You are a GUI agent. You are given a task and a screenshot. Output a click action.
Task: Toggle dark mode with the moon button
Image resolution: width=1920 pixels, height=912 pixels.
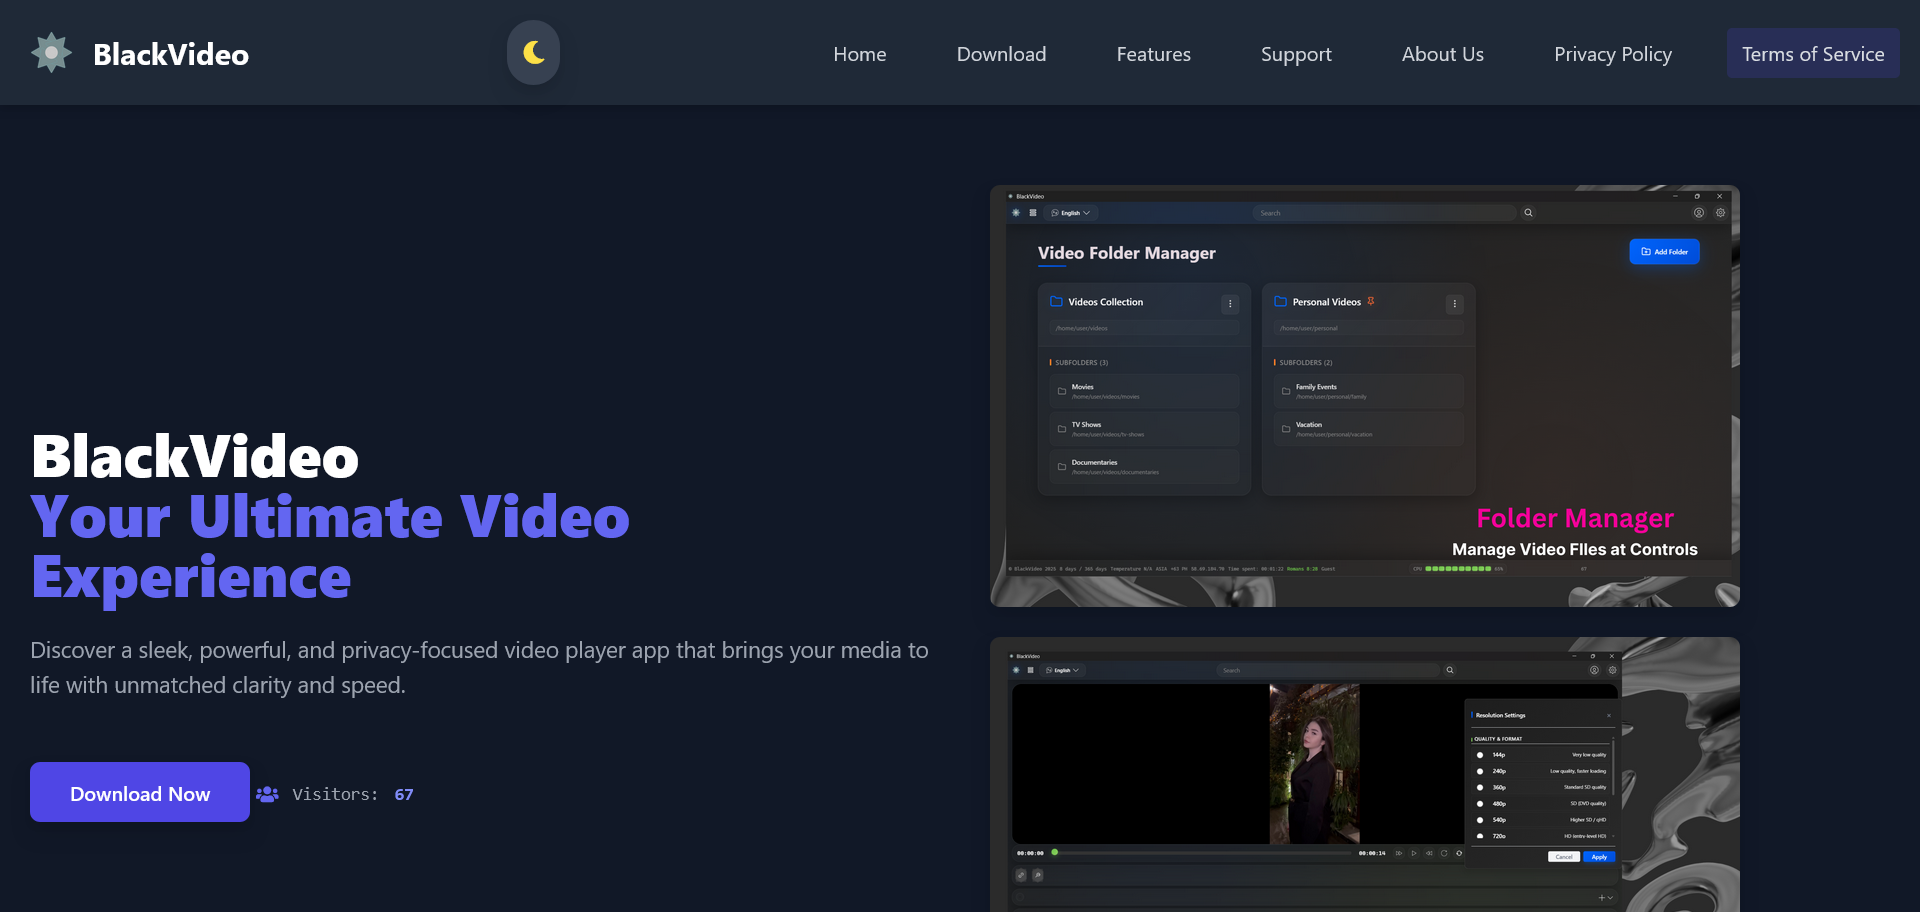533,52
